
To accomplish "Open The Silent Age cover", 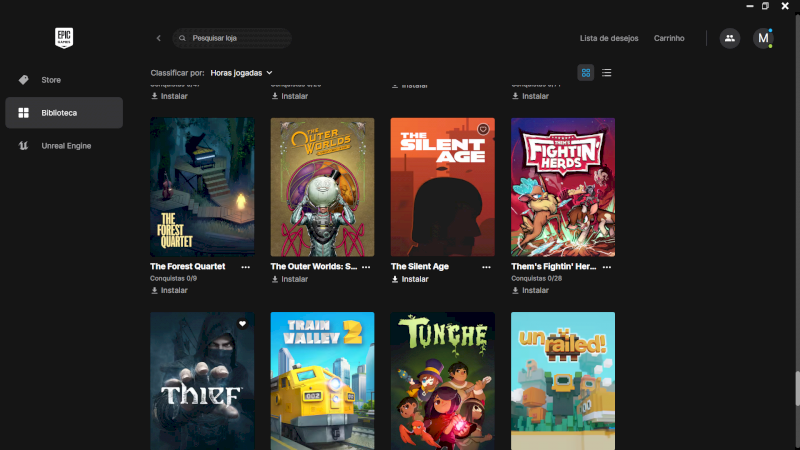I will click(x=442, y=187).
